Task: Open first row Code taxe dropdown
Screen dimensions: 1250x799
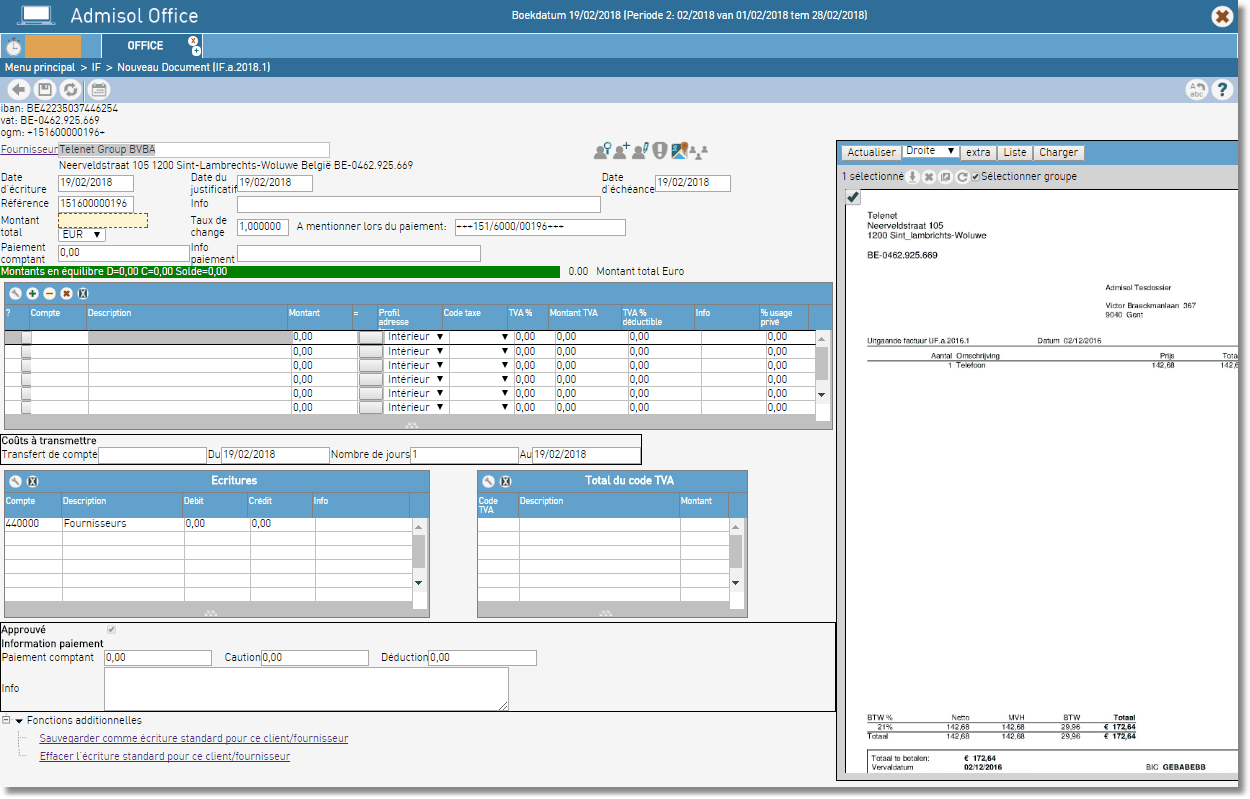Action: (480, 337)
